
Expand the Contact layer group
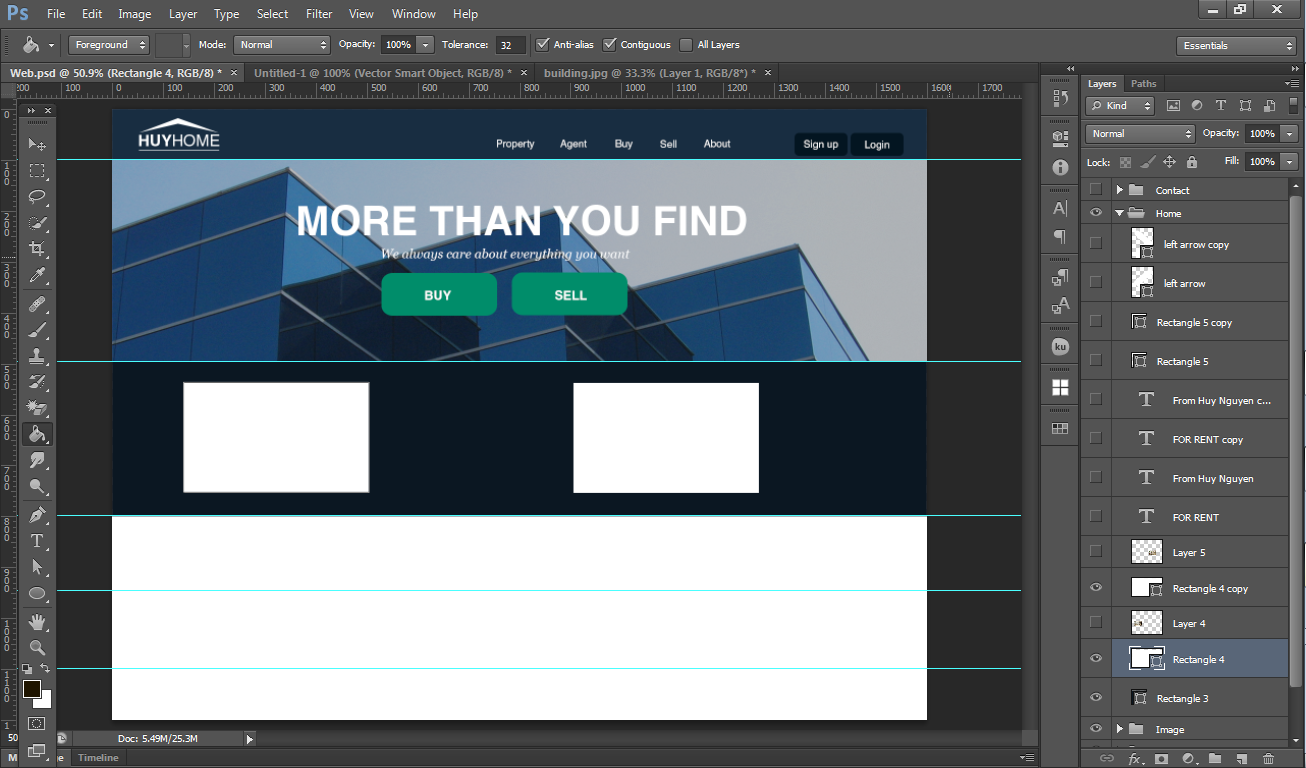1120,190
